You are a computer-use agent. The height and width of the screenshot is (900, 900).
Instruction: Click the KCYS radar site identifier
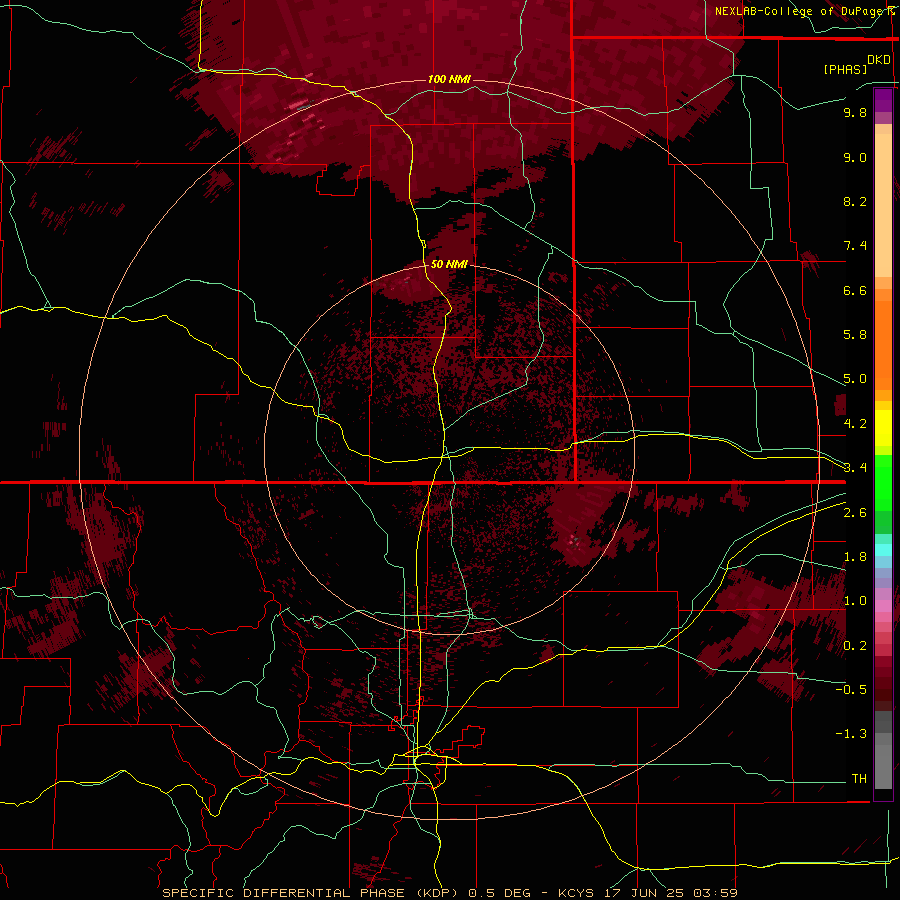coord(578,893)
